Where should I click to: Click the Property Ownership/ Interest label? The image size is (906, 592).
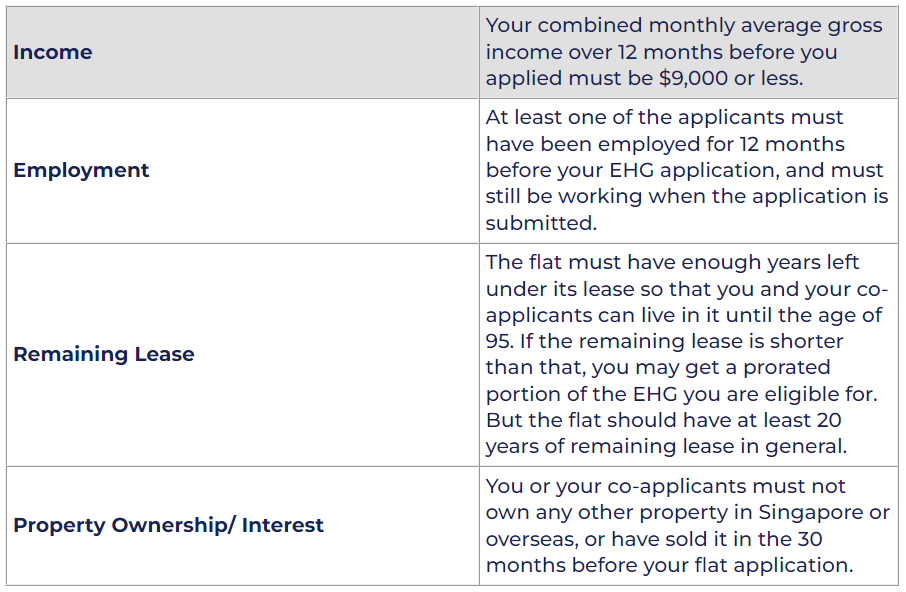[168, 525]
